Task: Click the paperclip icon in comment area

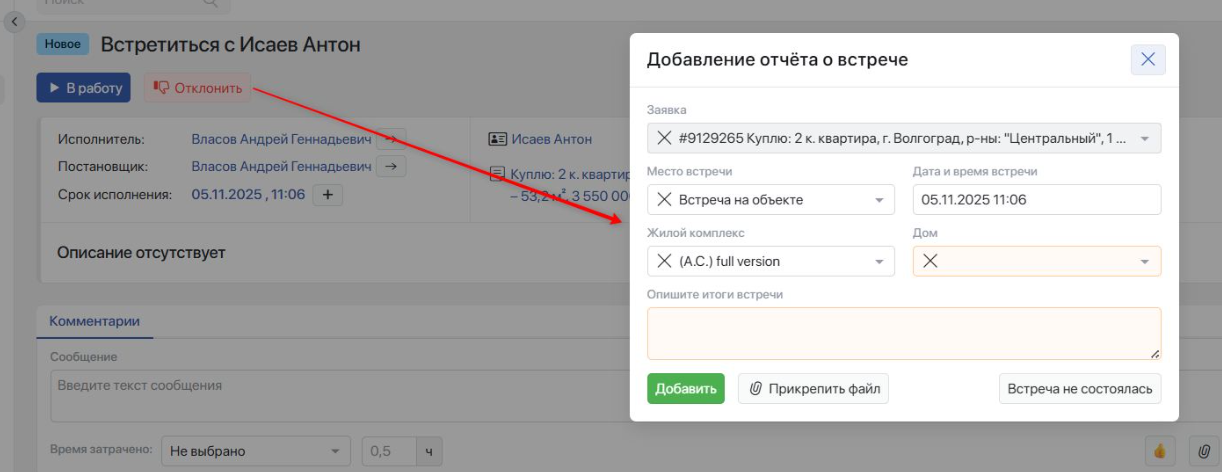Action: (x=1203, y=451)
